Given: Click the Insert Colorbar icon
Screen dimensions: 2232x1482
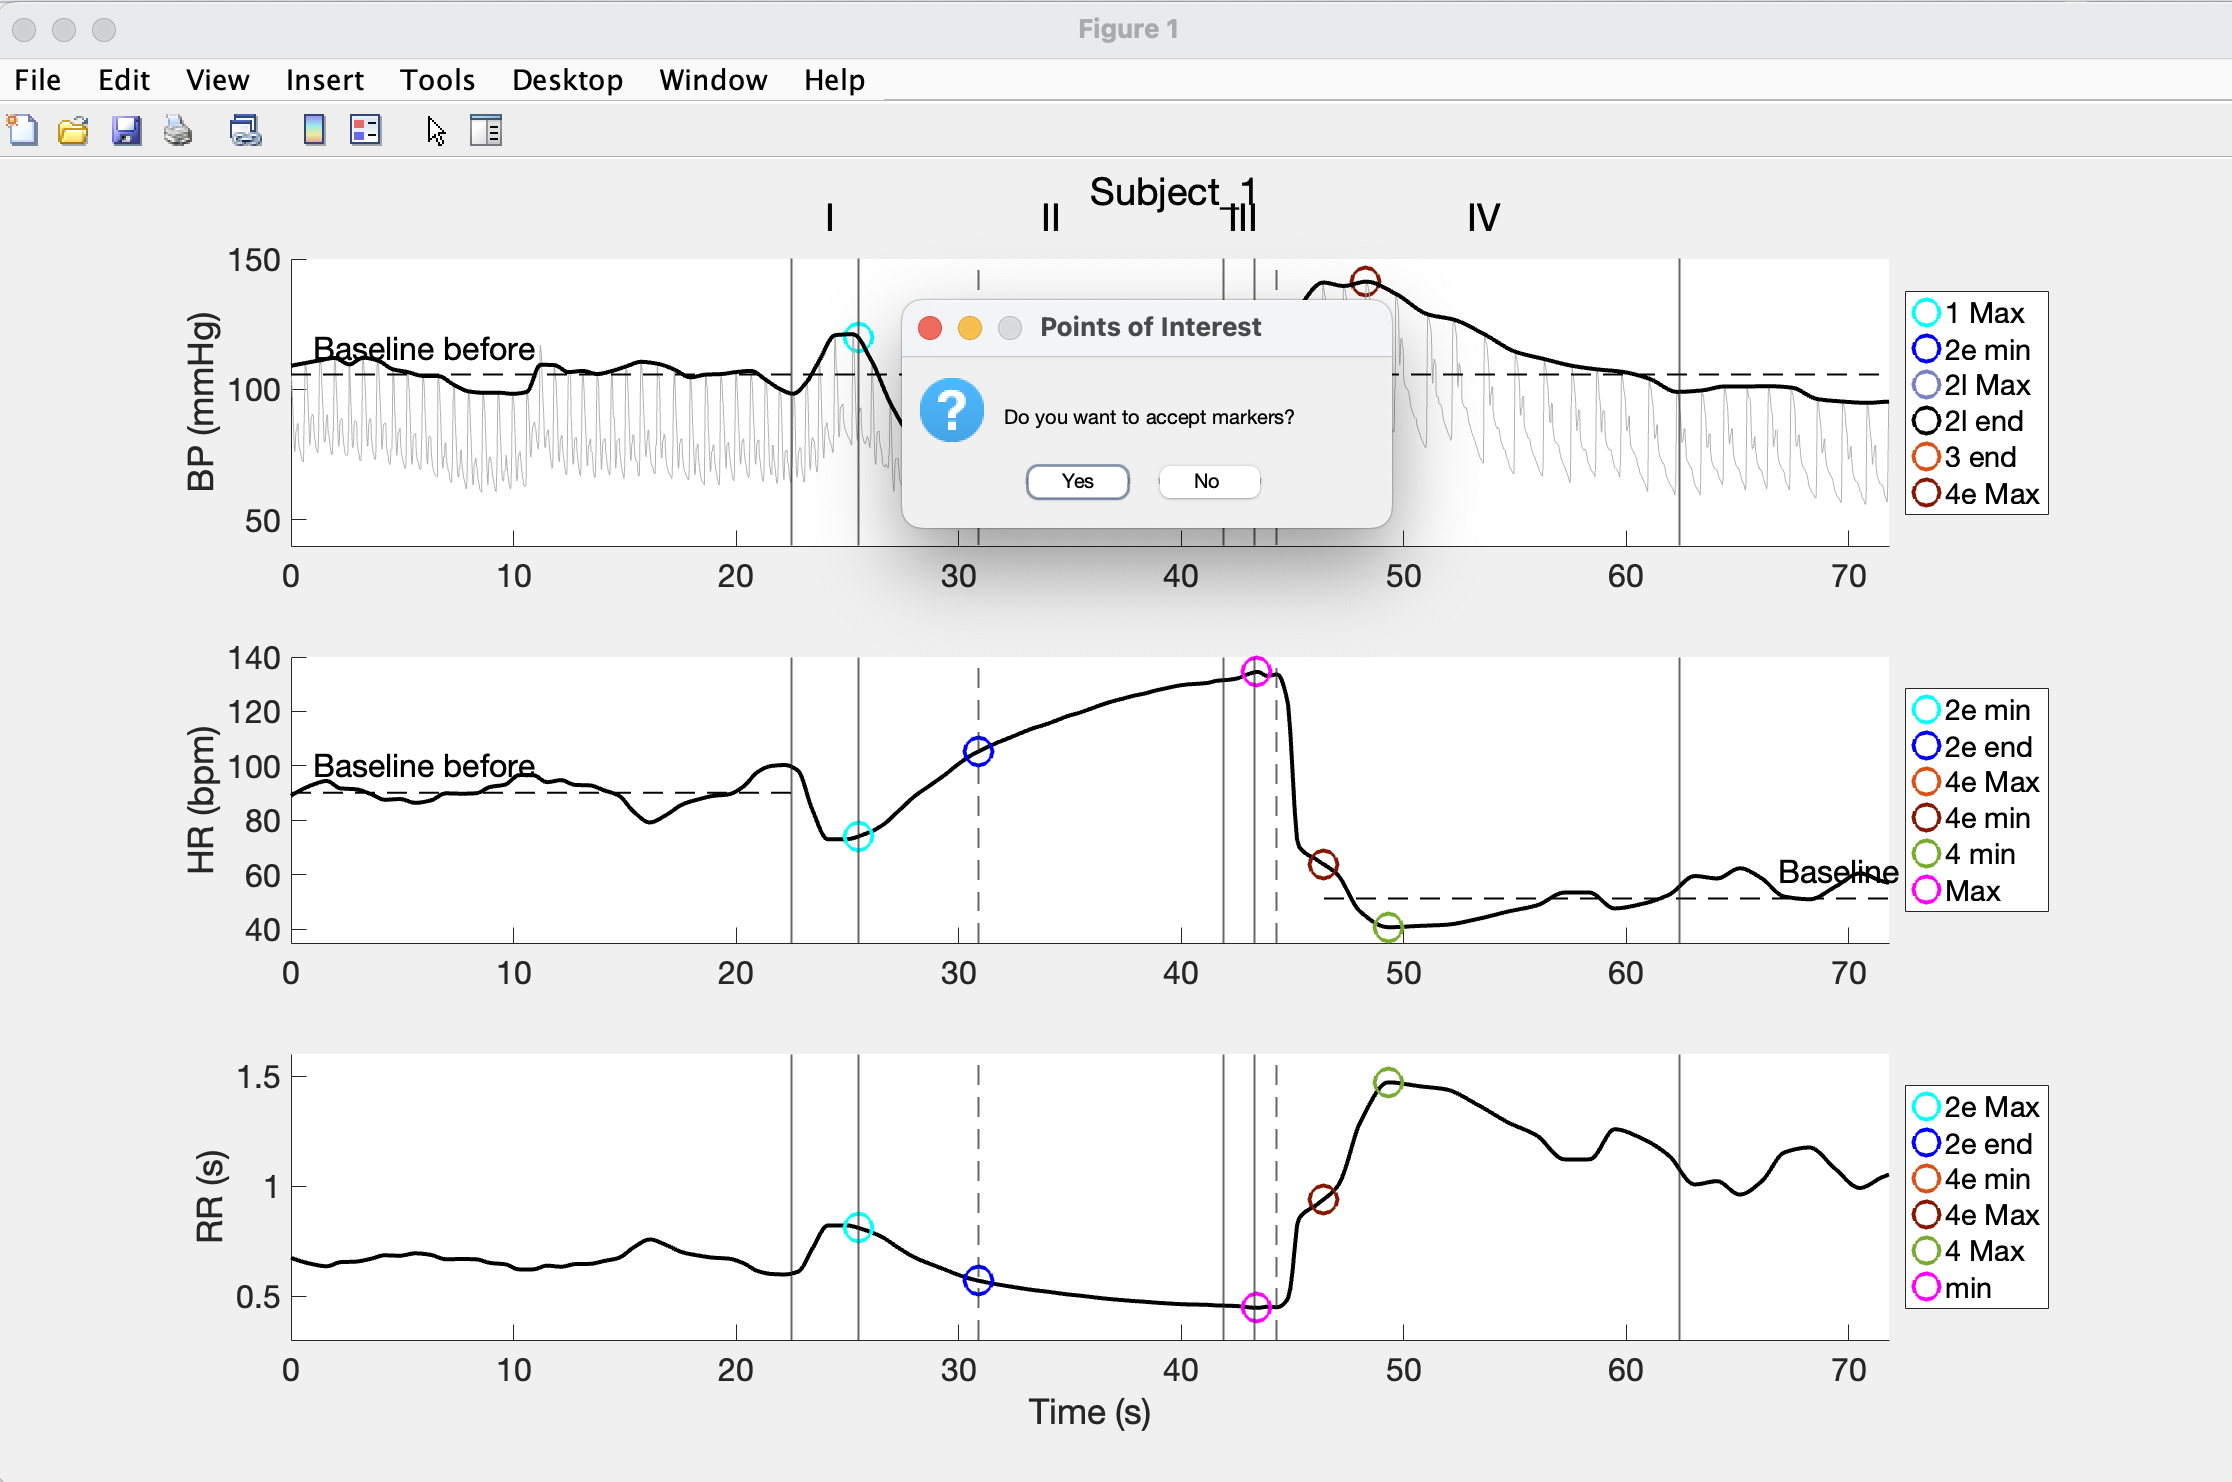Looking at the screenshot, I should (x=314, y=130).
